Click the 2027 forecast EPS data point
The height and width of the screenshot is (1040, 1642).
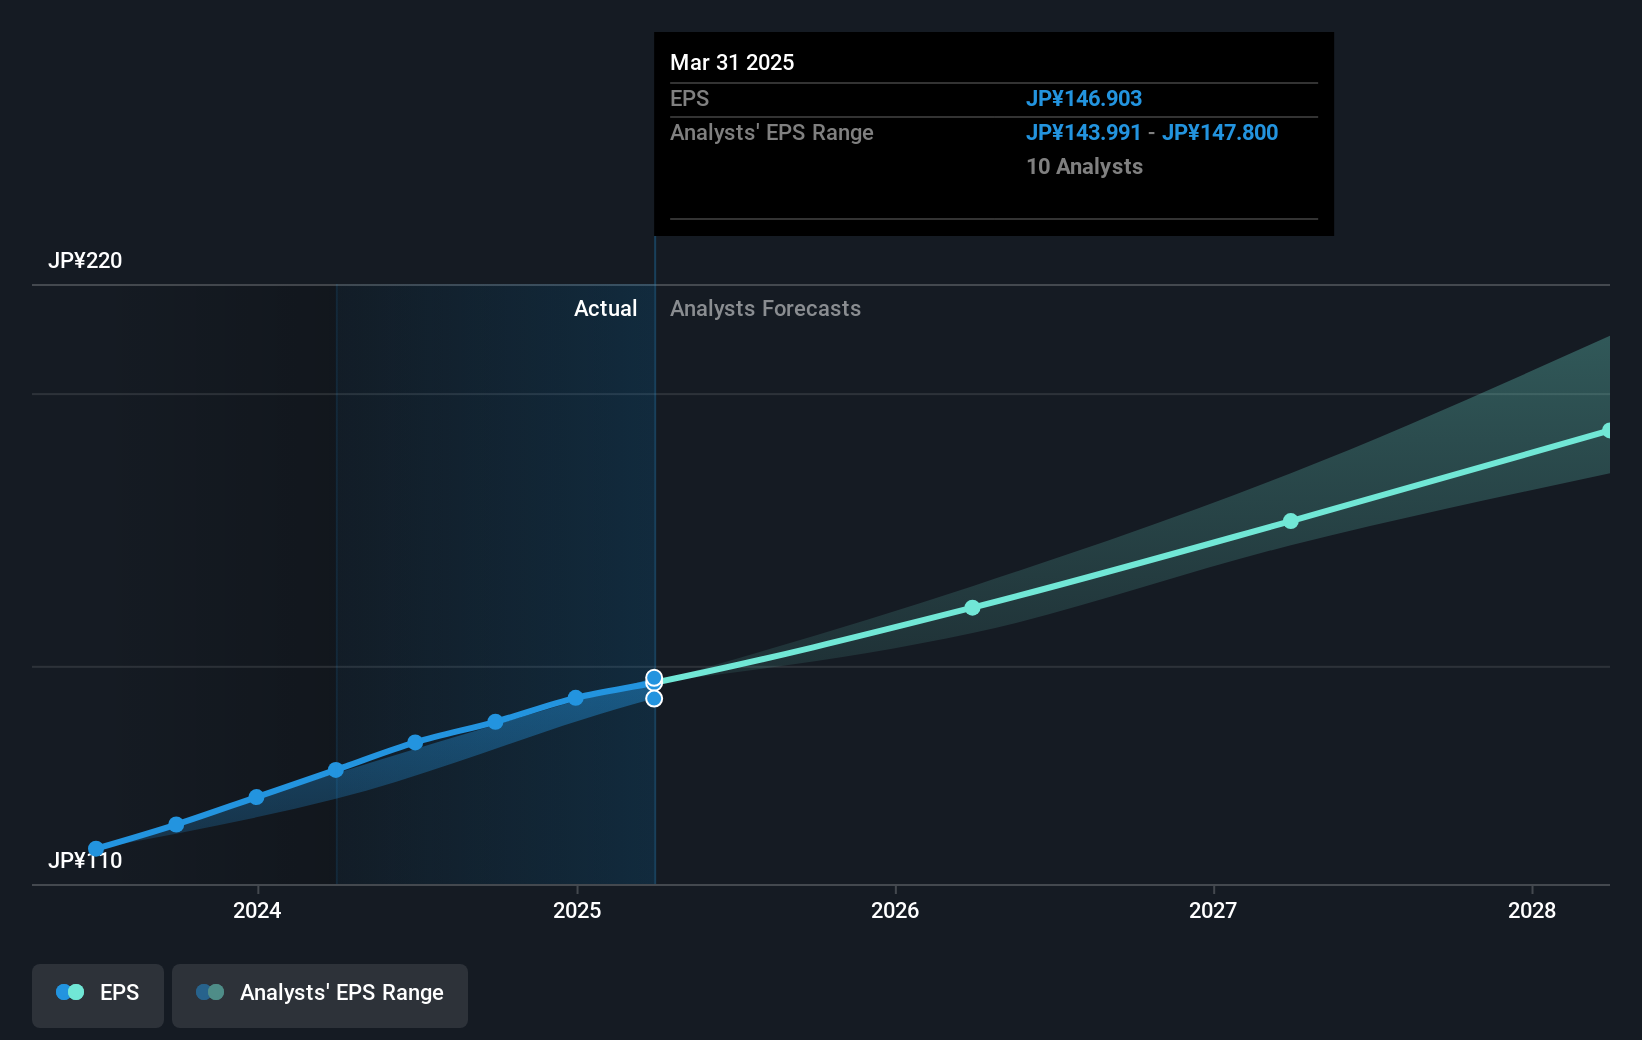[1291, 521]
